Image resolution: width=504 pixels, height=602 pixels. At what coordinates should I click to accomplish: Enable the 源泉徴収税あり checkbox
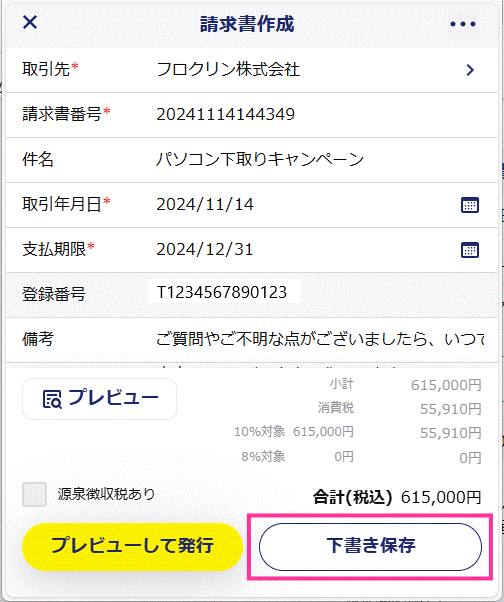(35, 494)
